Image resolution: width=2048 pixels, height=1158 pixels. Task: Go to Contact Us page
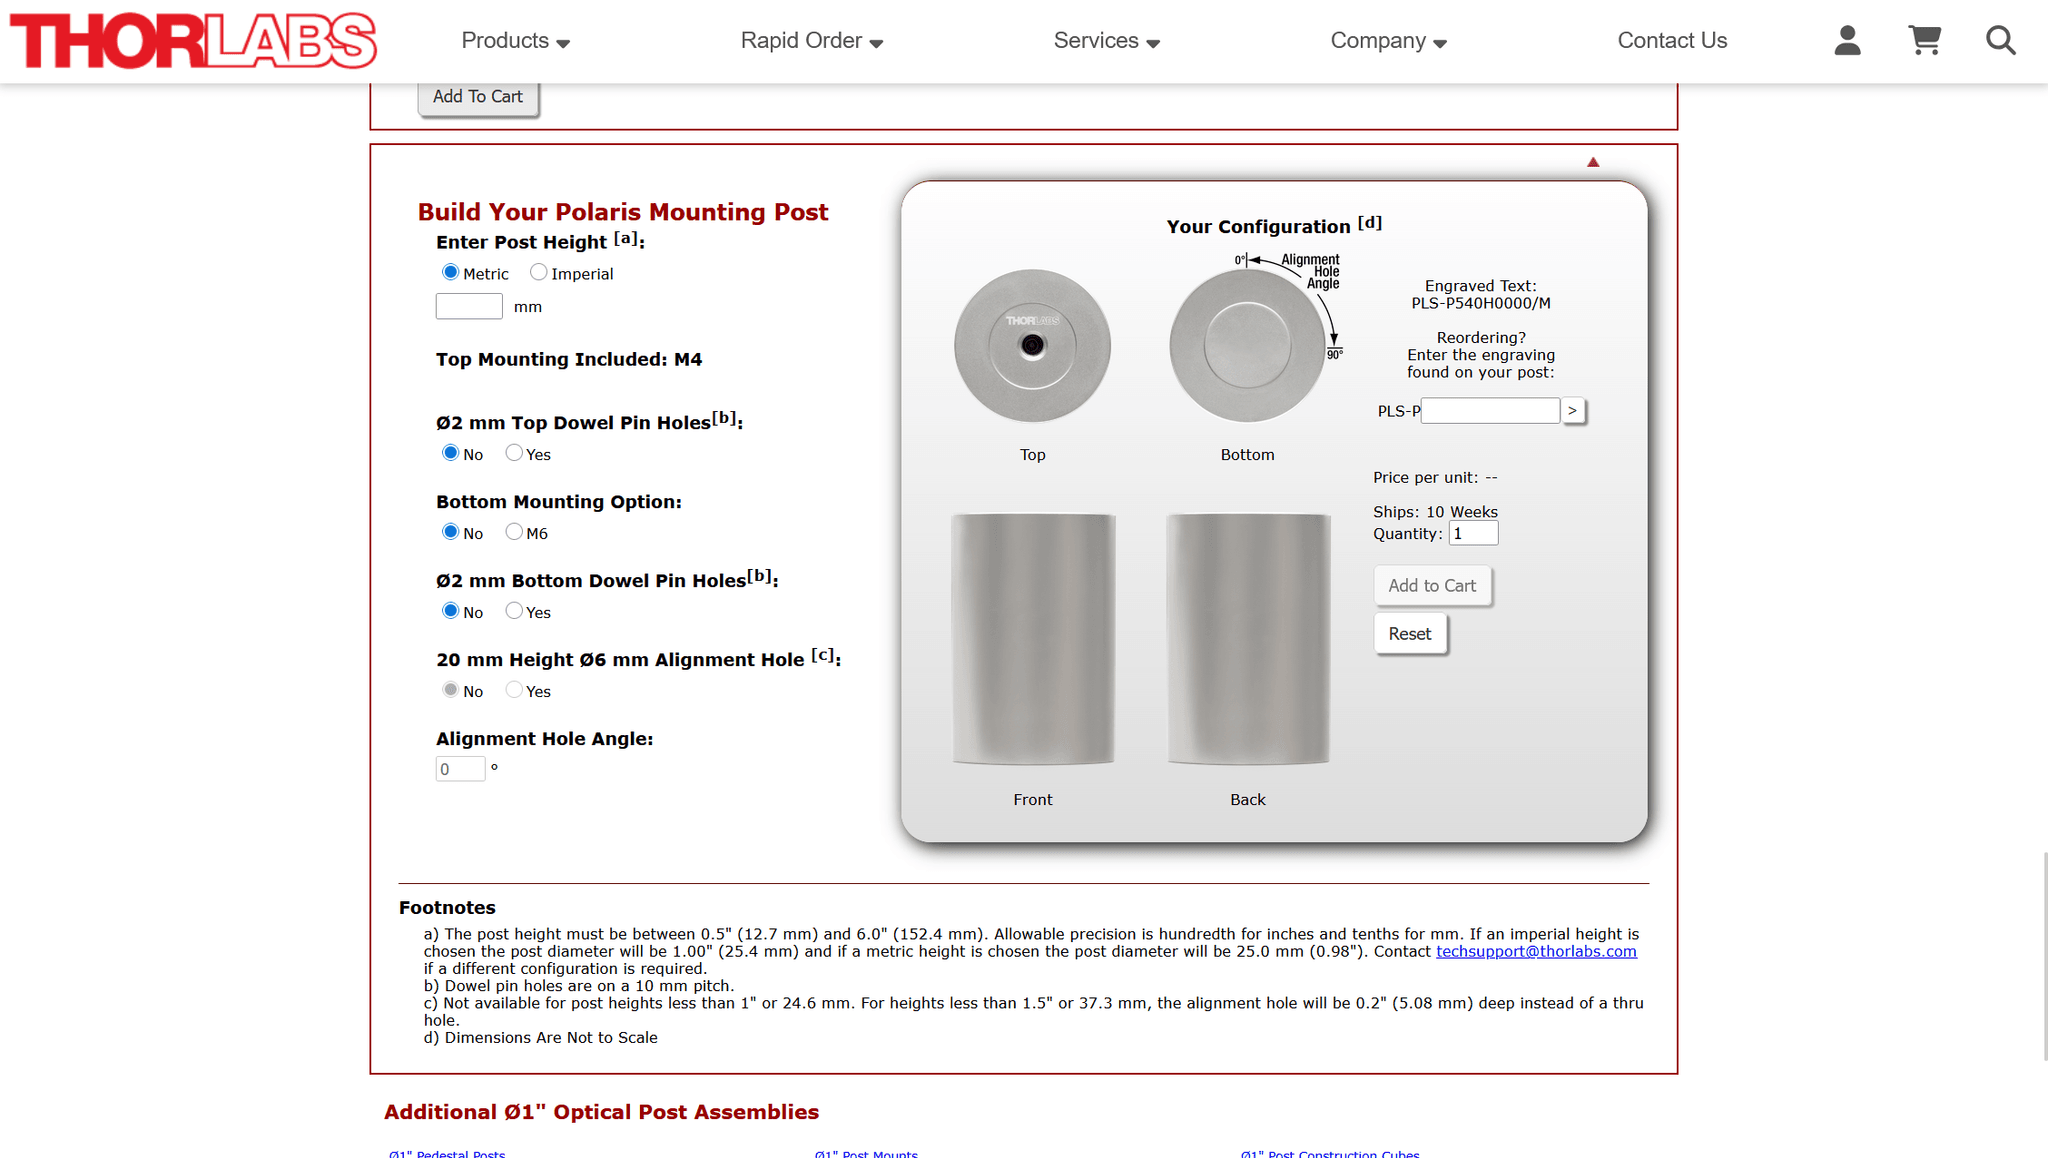point(1672,41)
